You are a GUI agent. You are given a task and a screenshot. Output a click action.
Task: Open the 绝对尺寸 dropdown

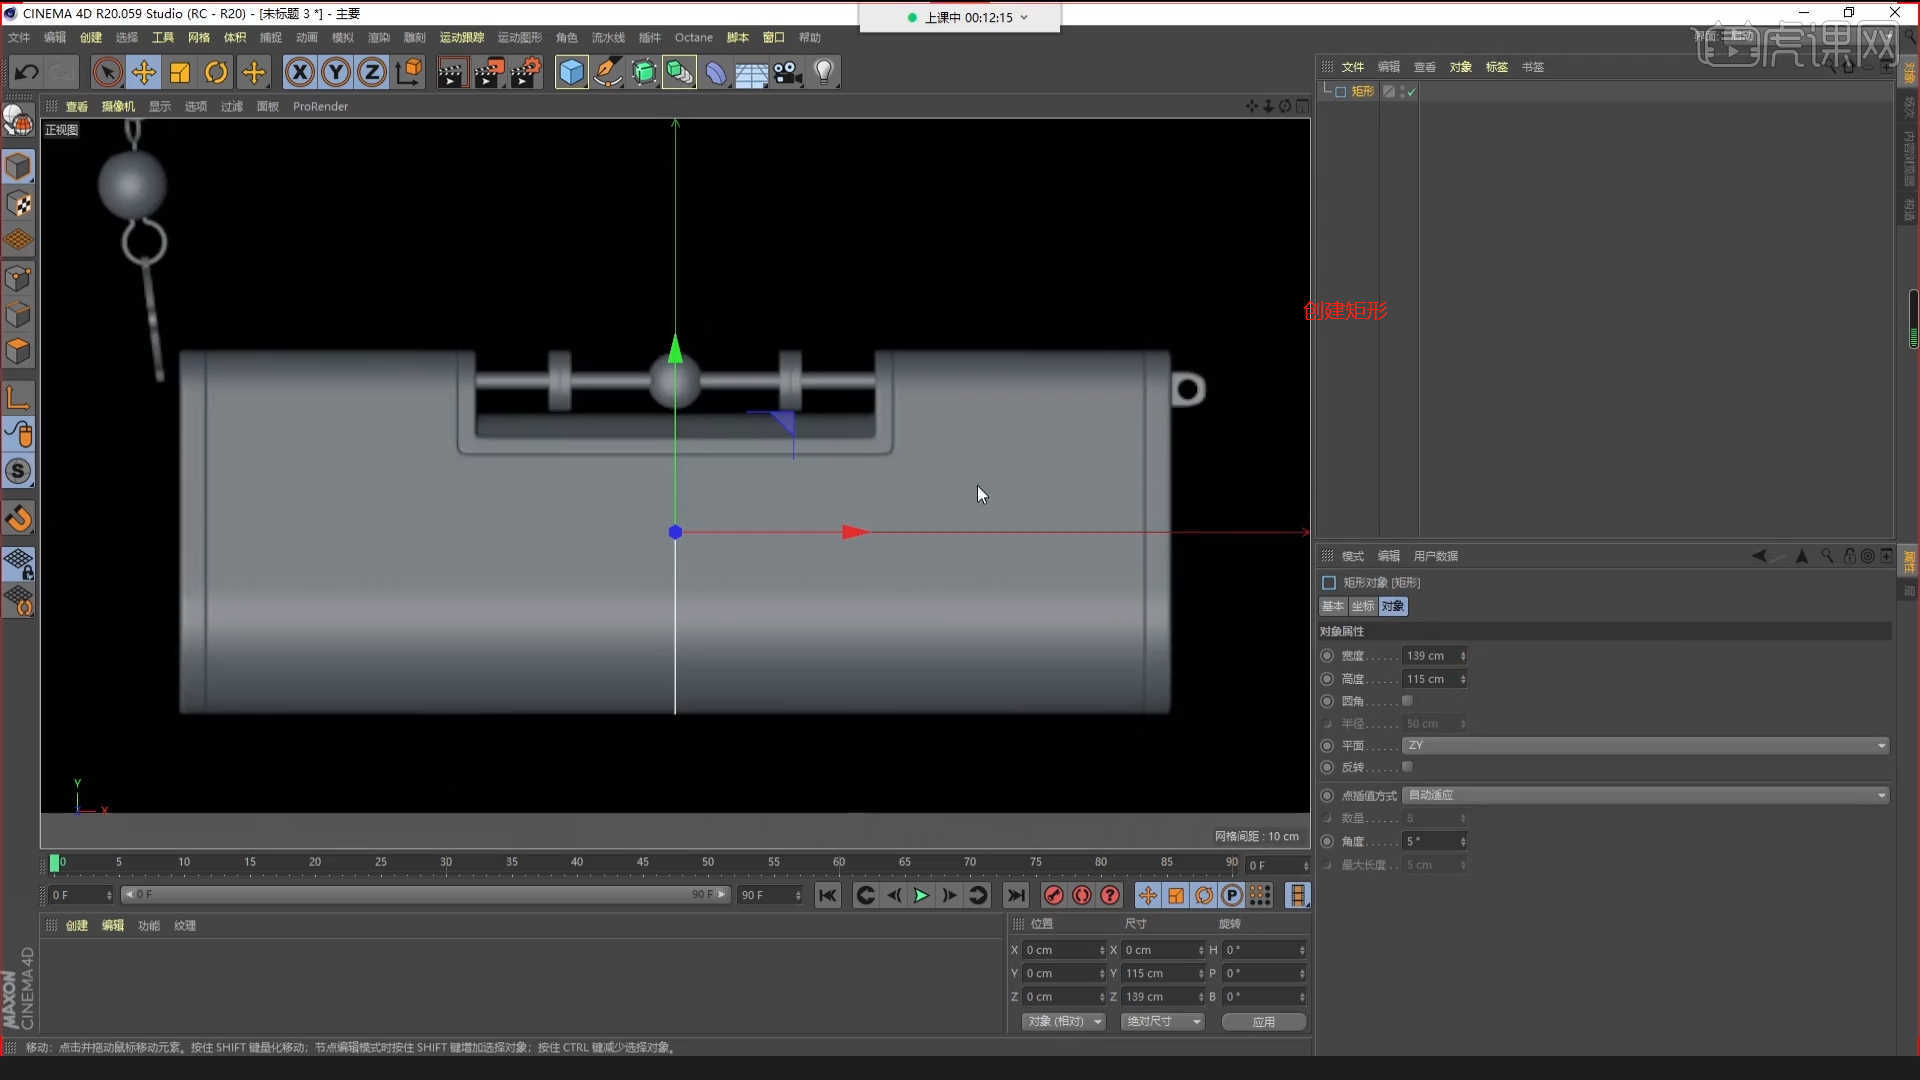pyautogui.click(x=1162, y=1021)
